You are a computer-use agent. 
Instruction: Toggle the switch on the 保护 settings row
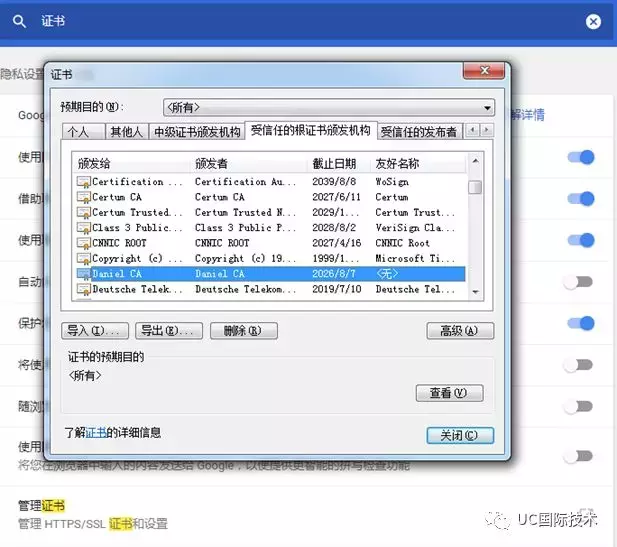point(581,323)
